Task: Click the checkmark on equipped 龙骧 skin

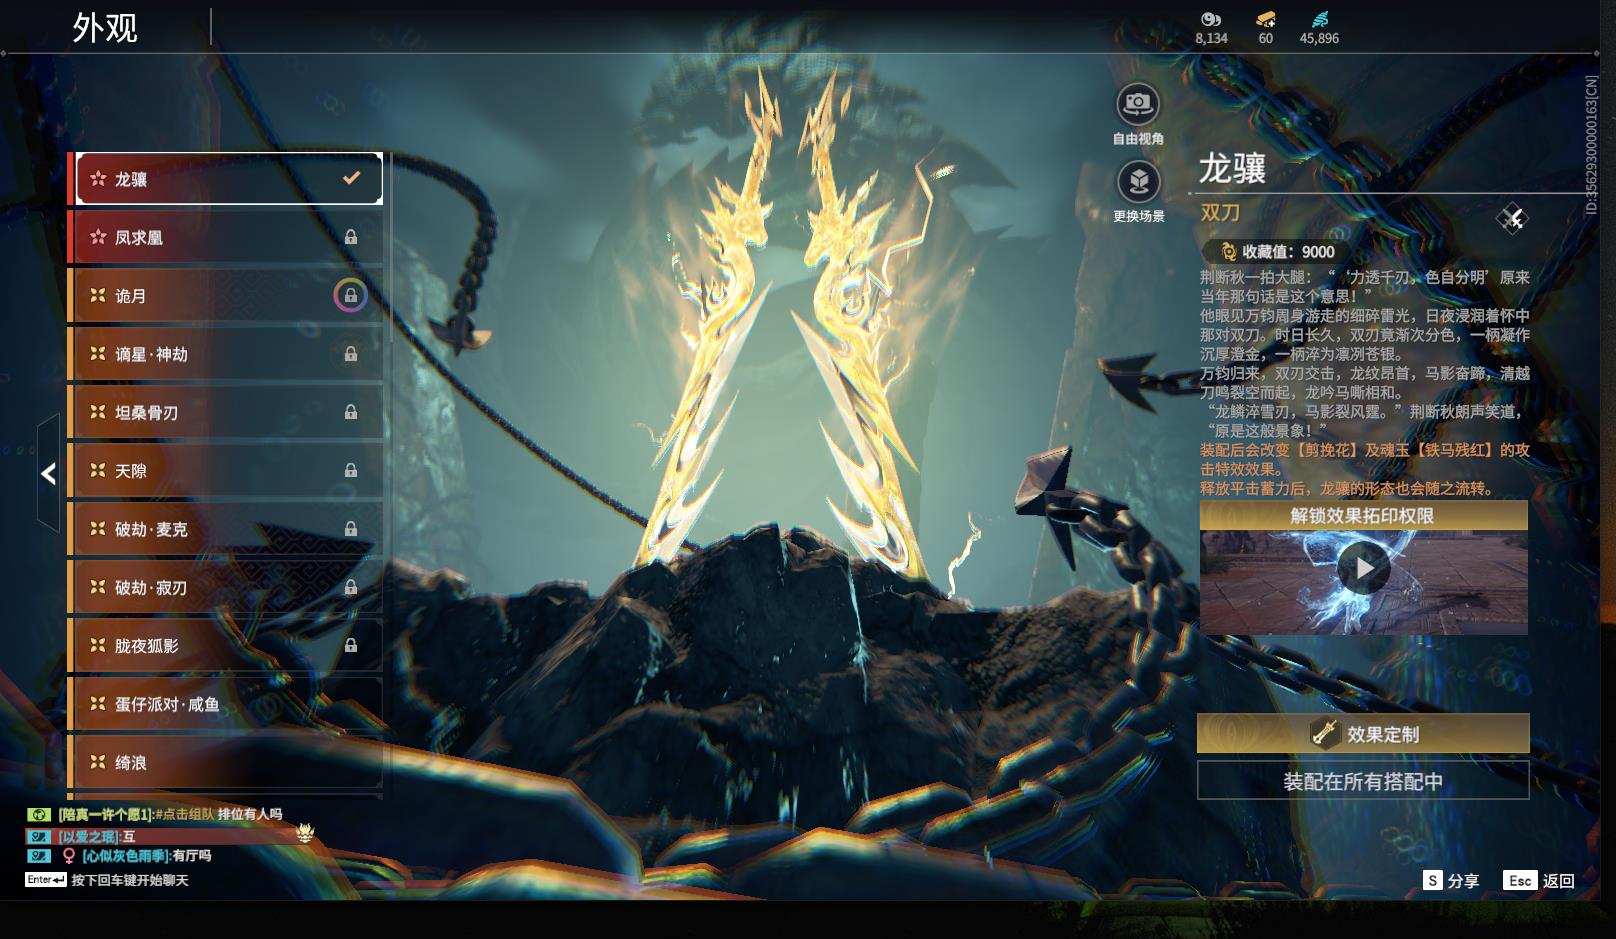Action: [x=351, y=178]
